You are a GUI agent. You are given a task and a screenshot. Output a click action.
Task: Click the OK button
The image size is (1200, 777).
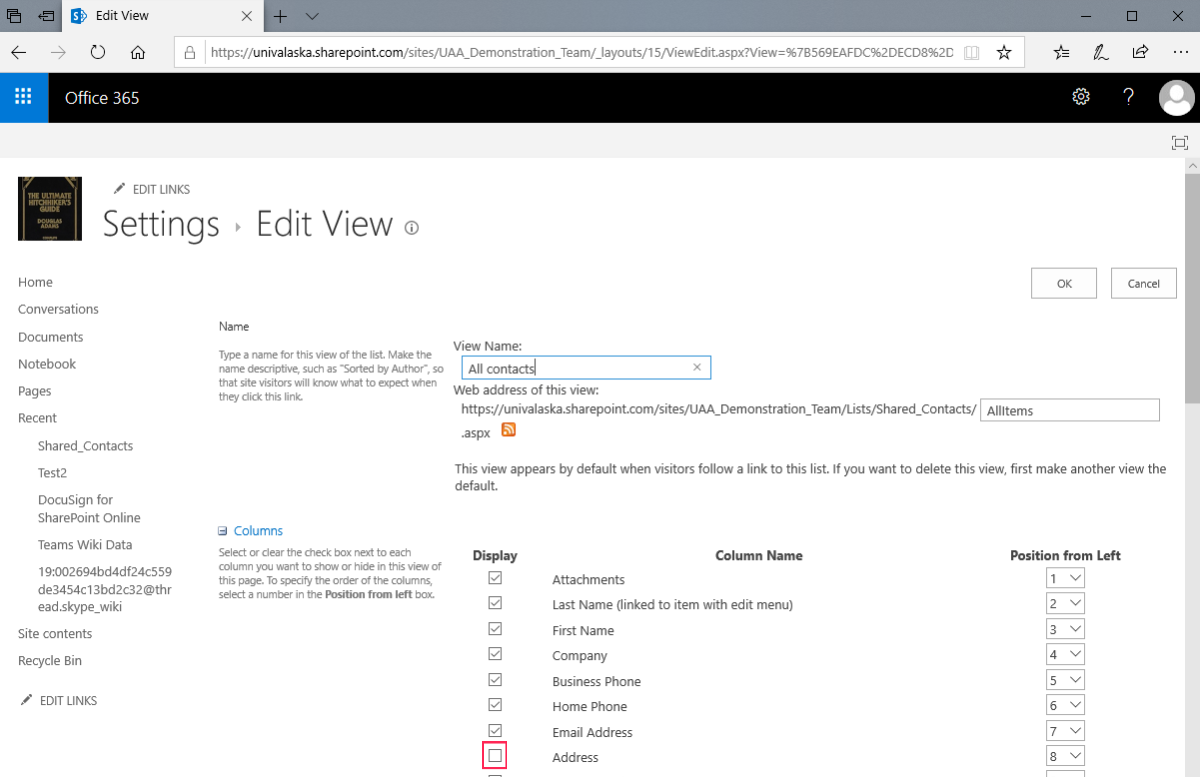(x=1063, y=283)
